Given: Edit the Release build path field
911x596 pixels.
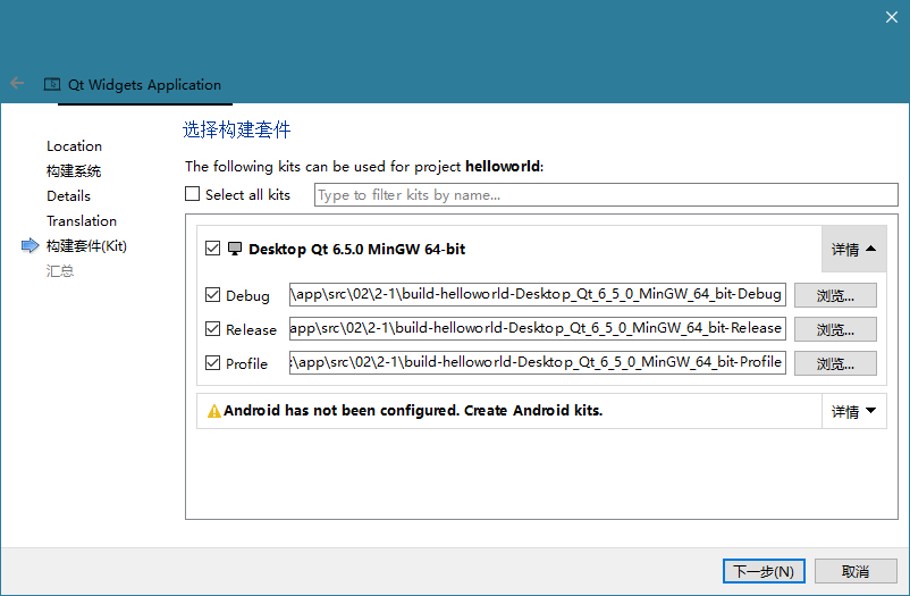Looking at the screenshot, I should coord(537,328).
